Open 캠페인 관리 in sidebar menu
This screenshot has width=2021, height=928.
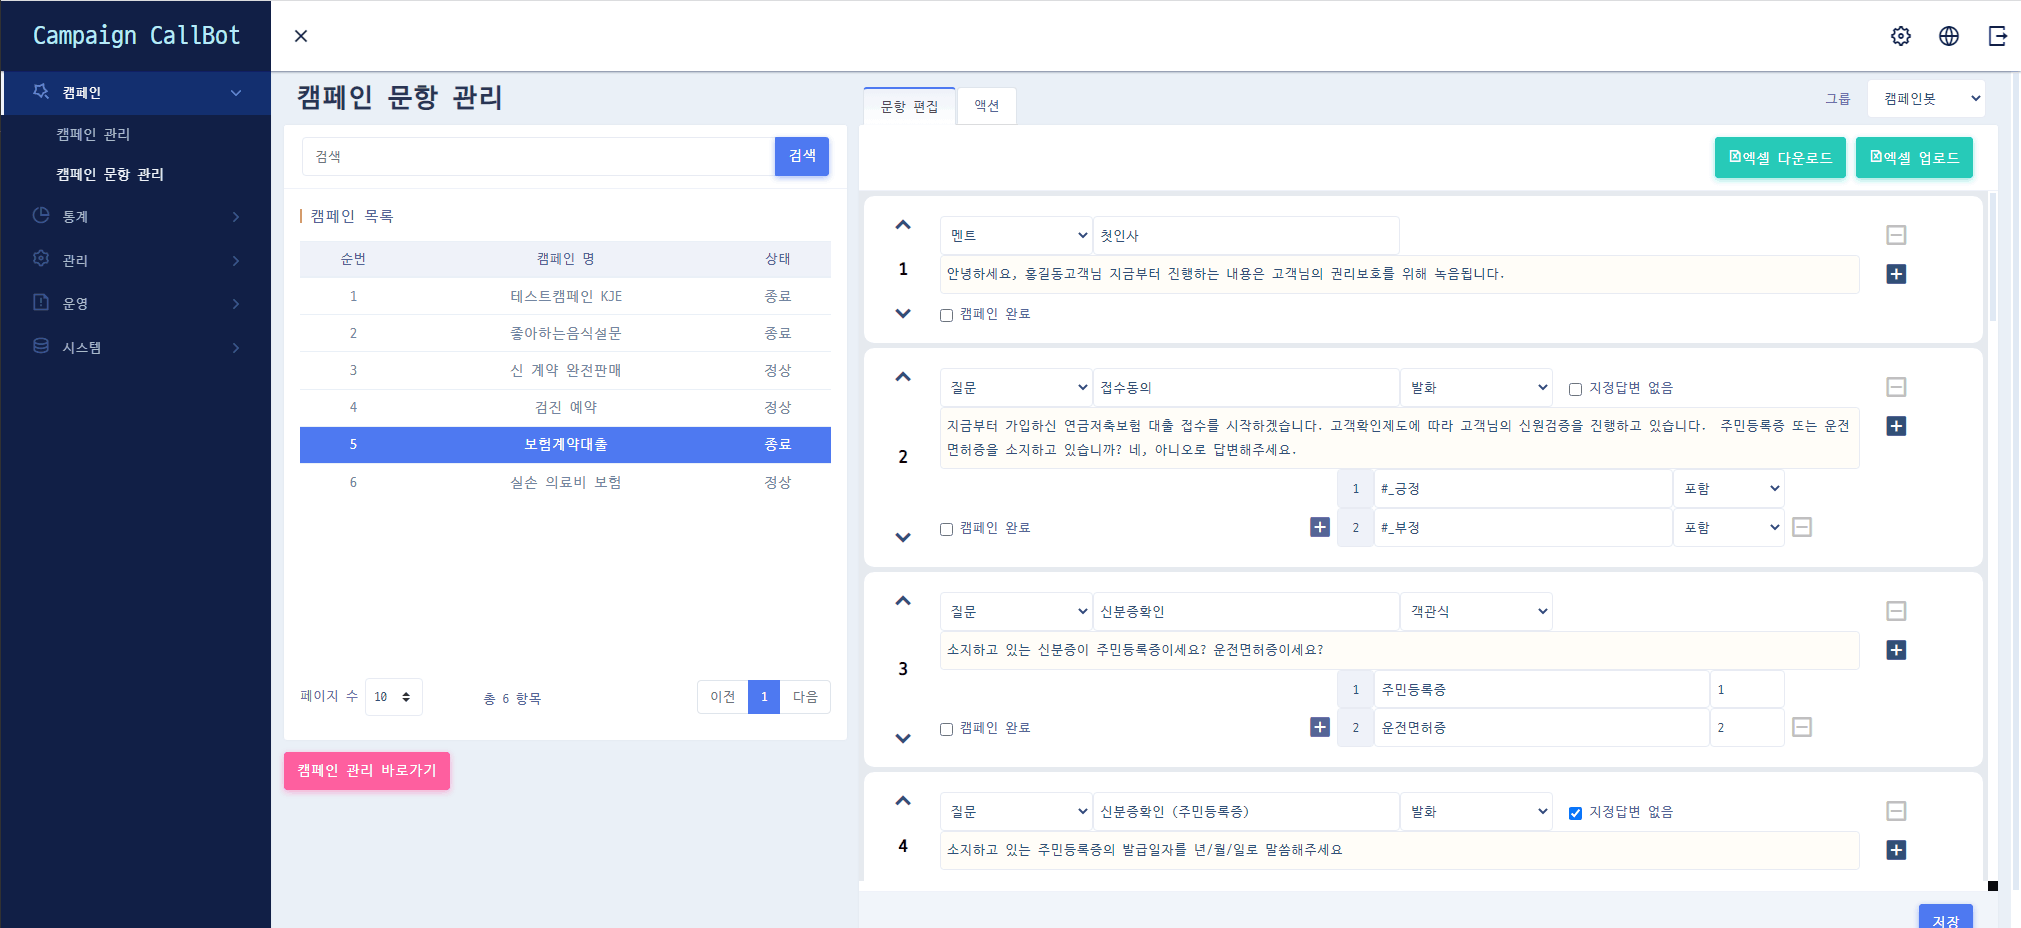tap(93, 134)
